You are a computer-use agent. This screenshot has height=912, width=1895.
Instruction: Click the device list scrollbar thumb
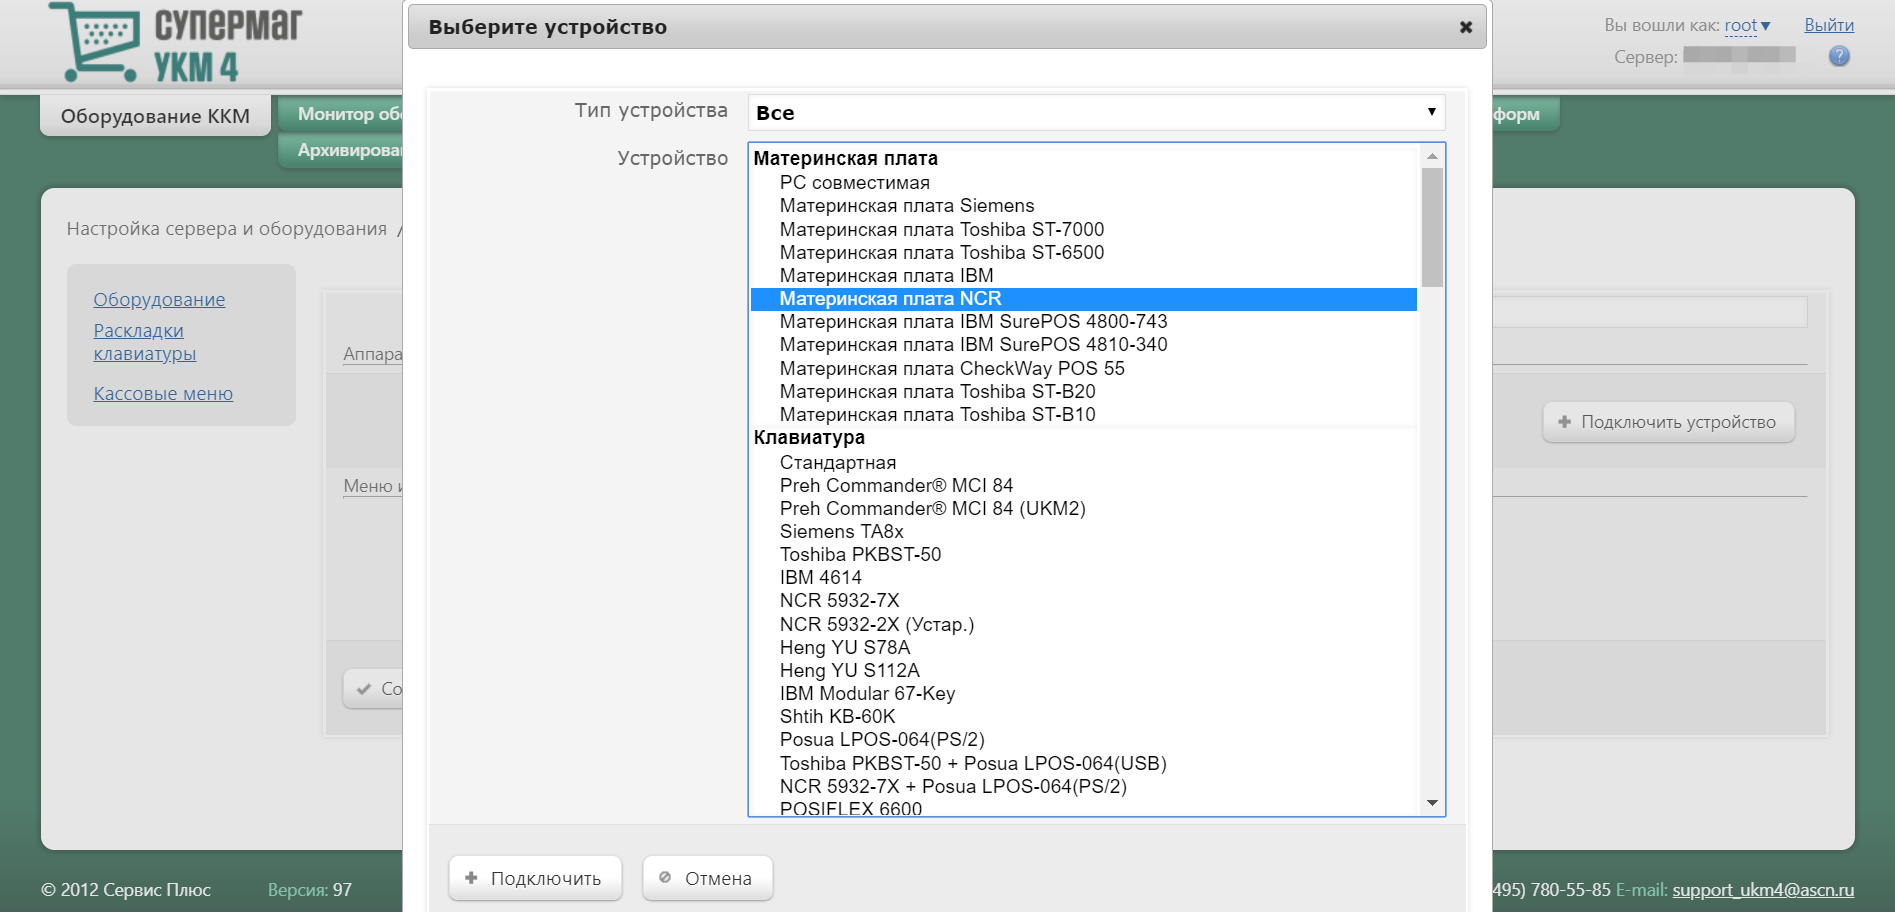[1432, 227]
